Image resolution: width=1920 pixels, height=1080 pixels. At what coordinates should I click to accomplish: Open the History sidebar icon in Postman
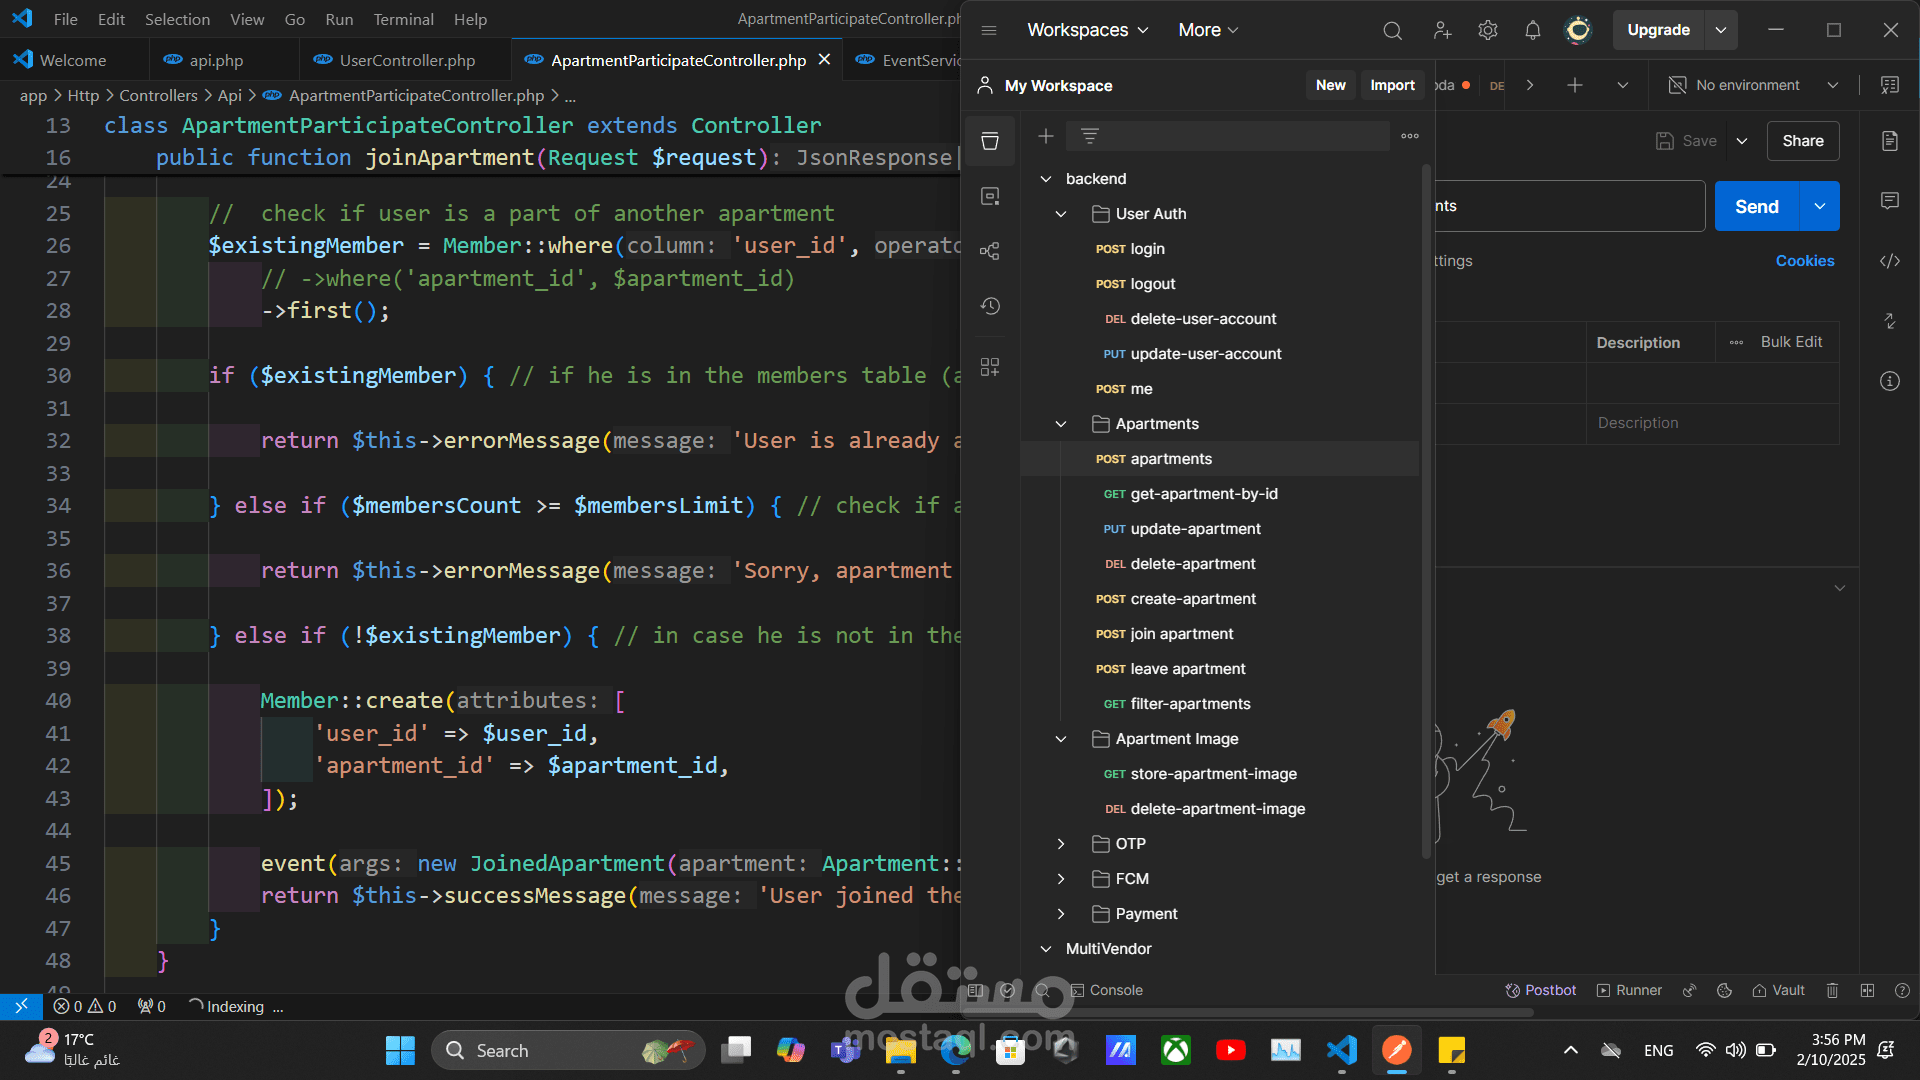point(990,306)
